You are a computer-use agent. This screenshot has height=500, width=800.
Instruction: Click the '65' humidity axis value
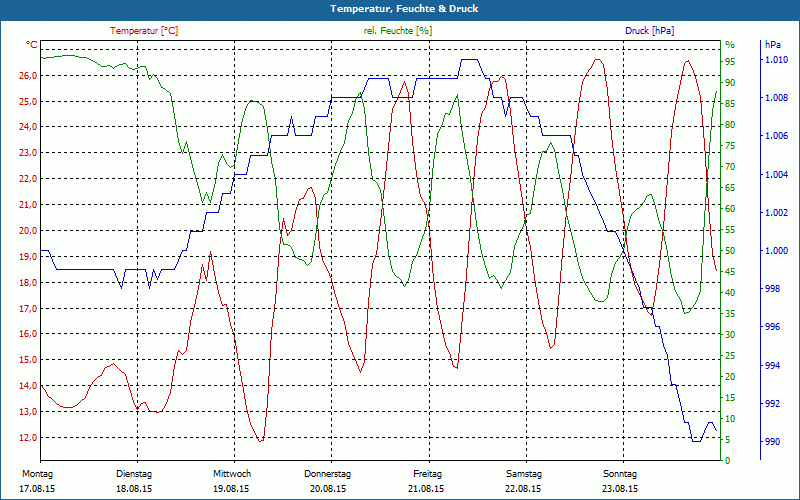[730, 188]
